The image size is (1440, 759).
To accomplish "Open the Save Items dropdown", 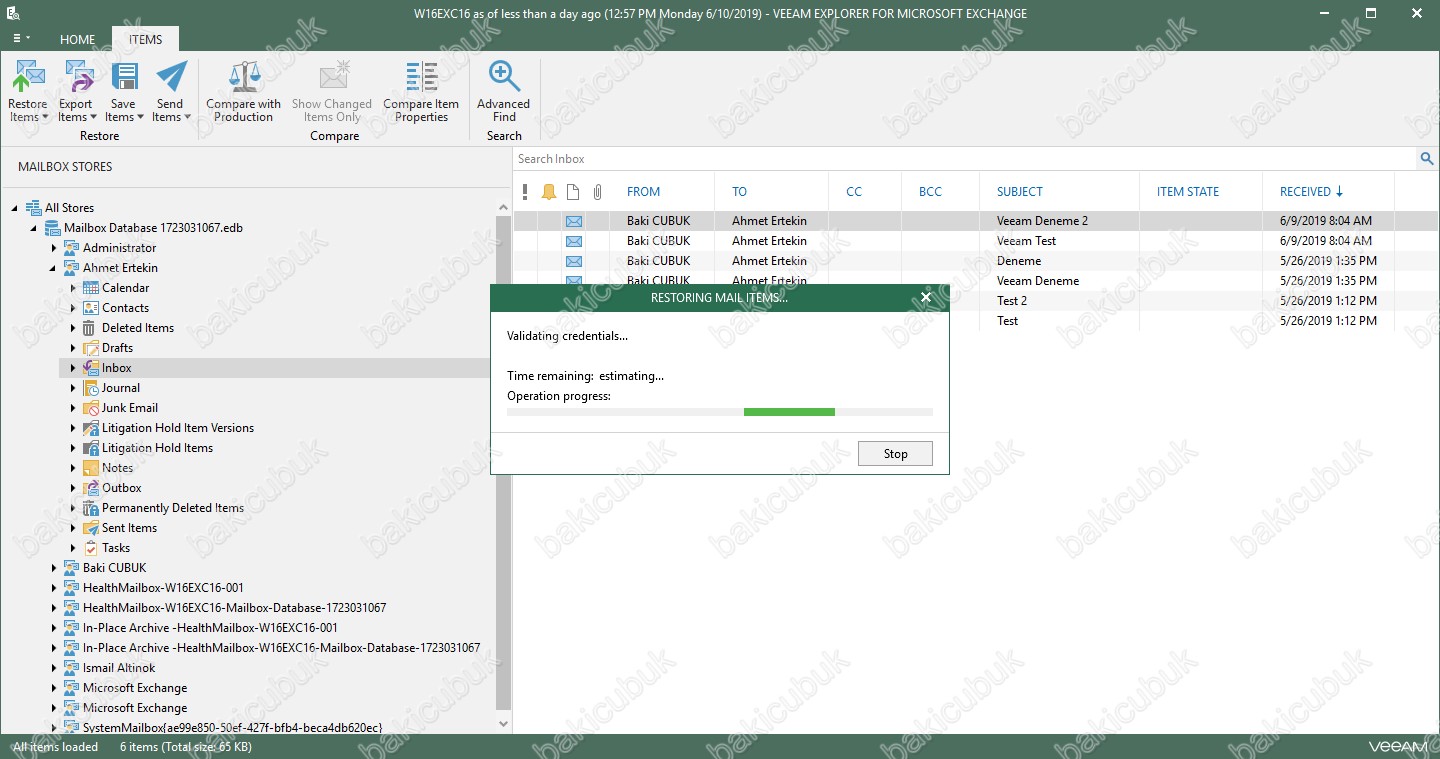I will click(x=123, y=92).
